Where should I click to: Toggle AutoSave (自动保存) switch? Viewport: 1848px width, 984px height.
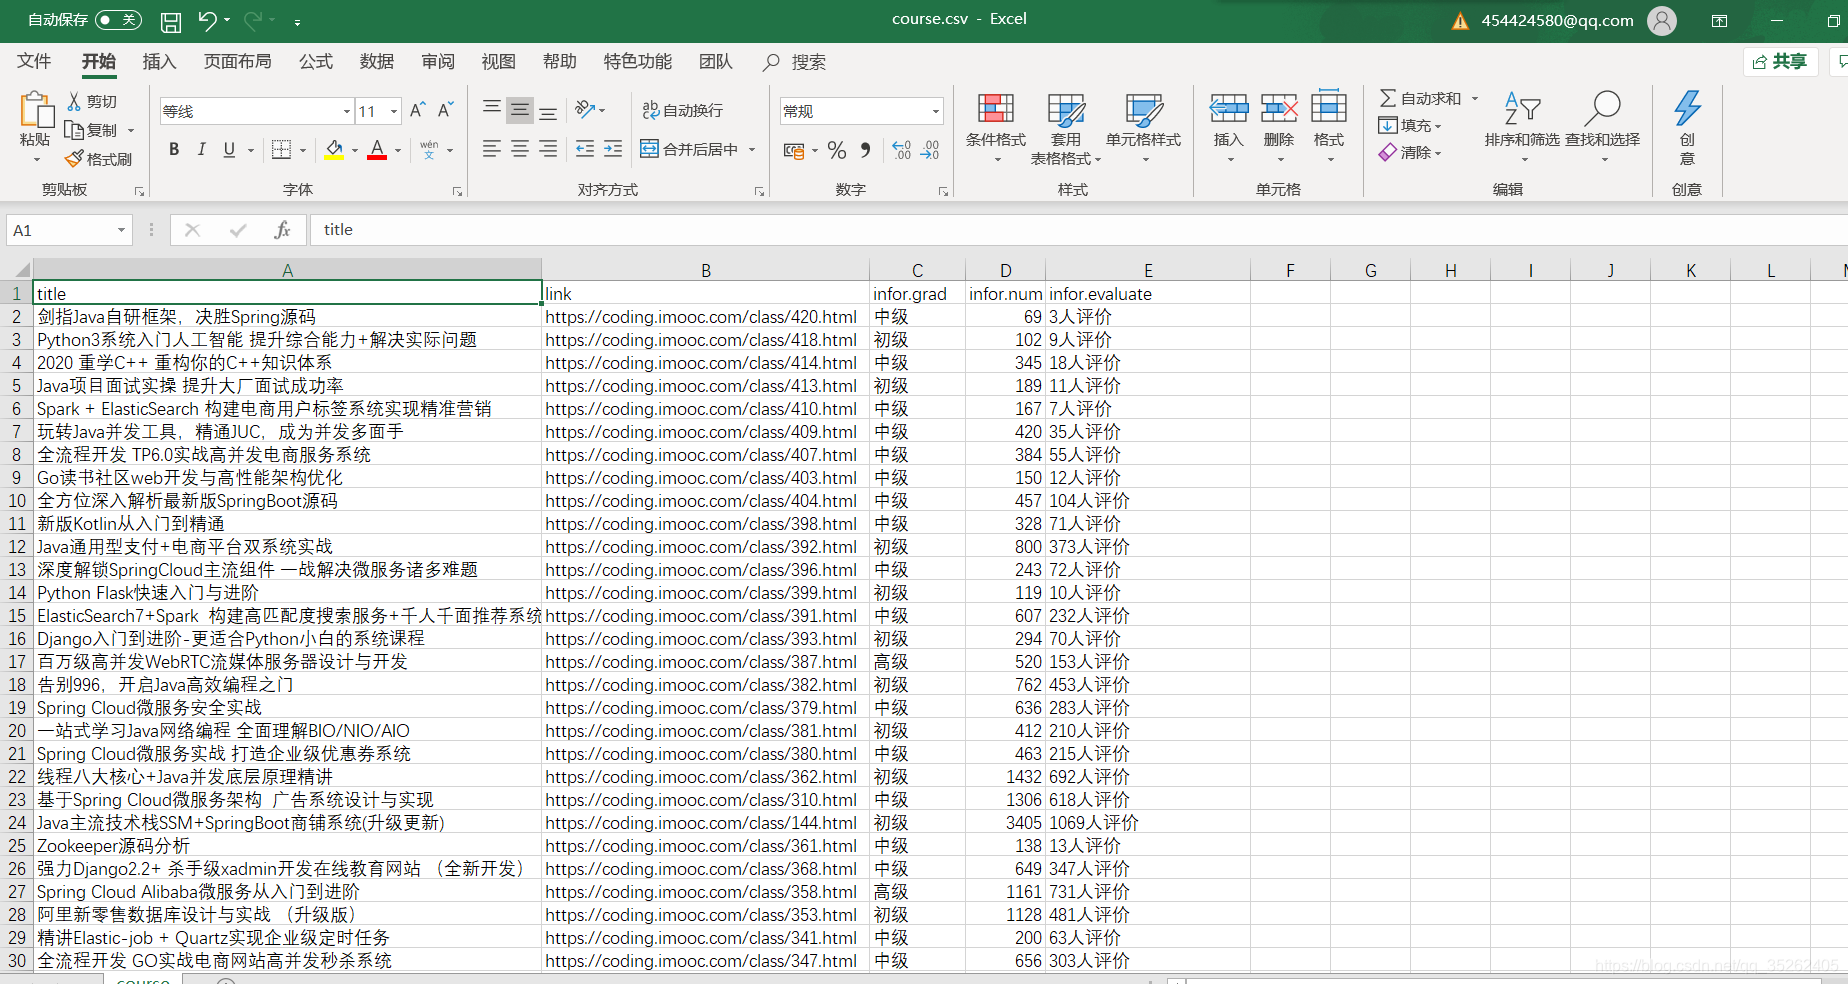118,20
